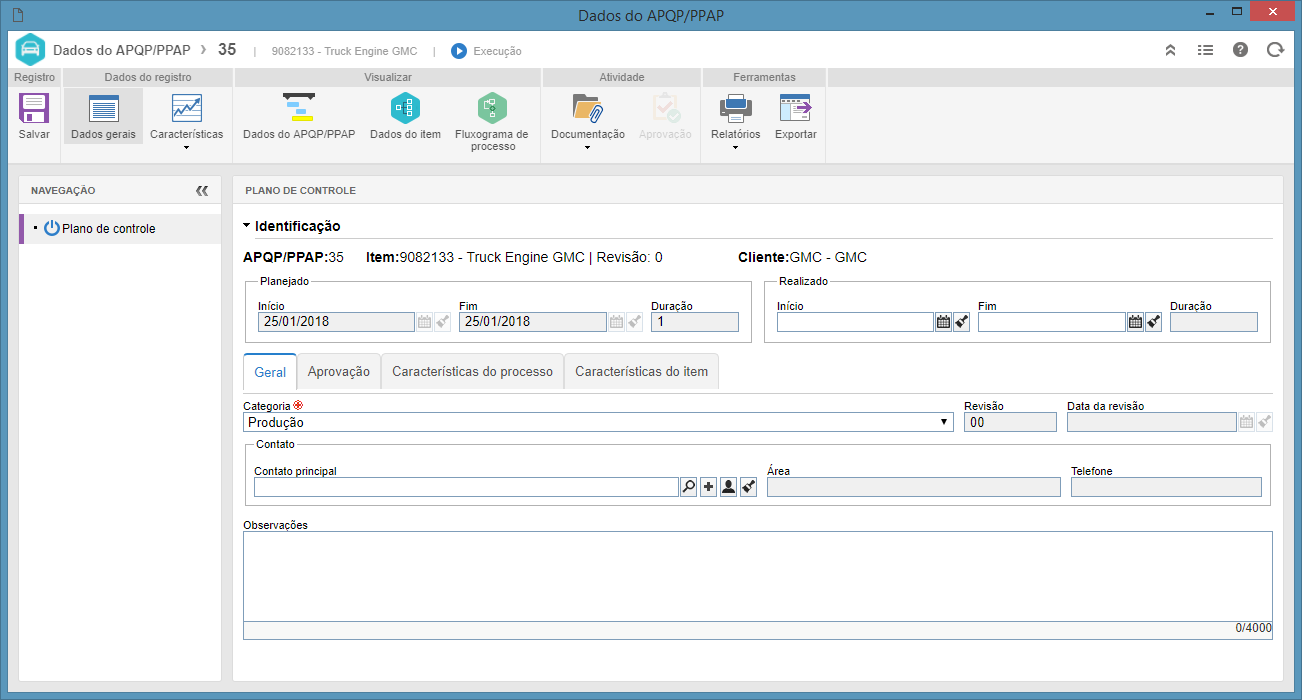Open Fluxograma de processo icon
This screenshot has width=1302, height=700.
(491, 108)
